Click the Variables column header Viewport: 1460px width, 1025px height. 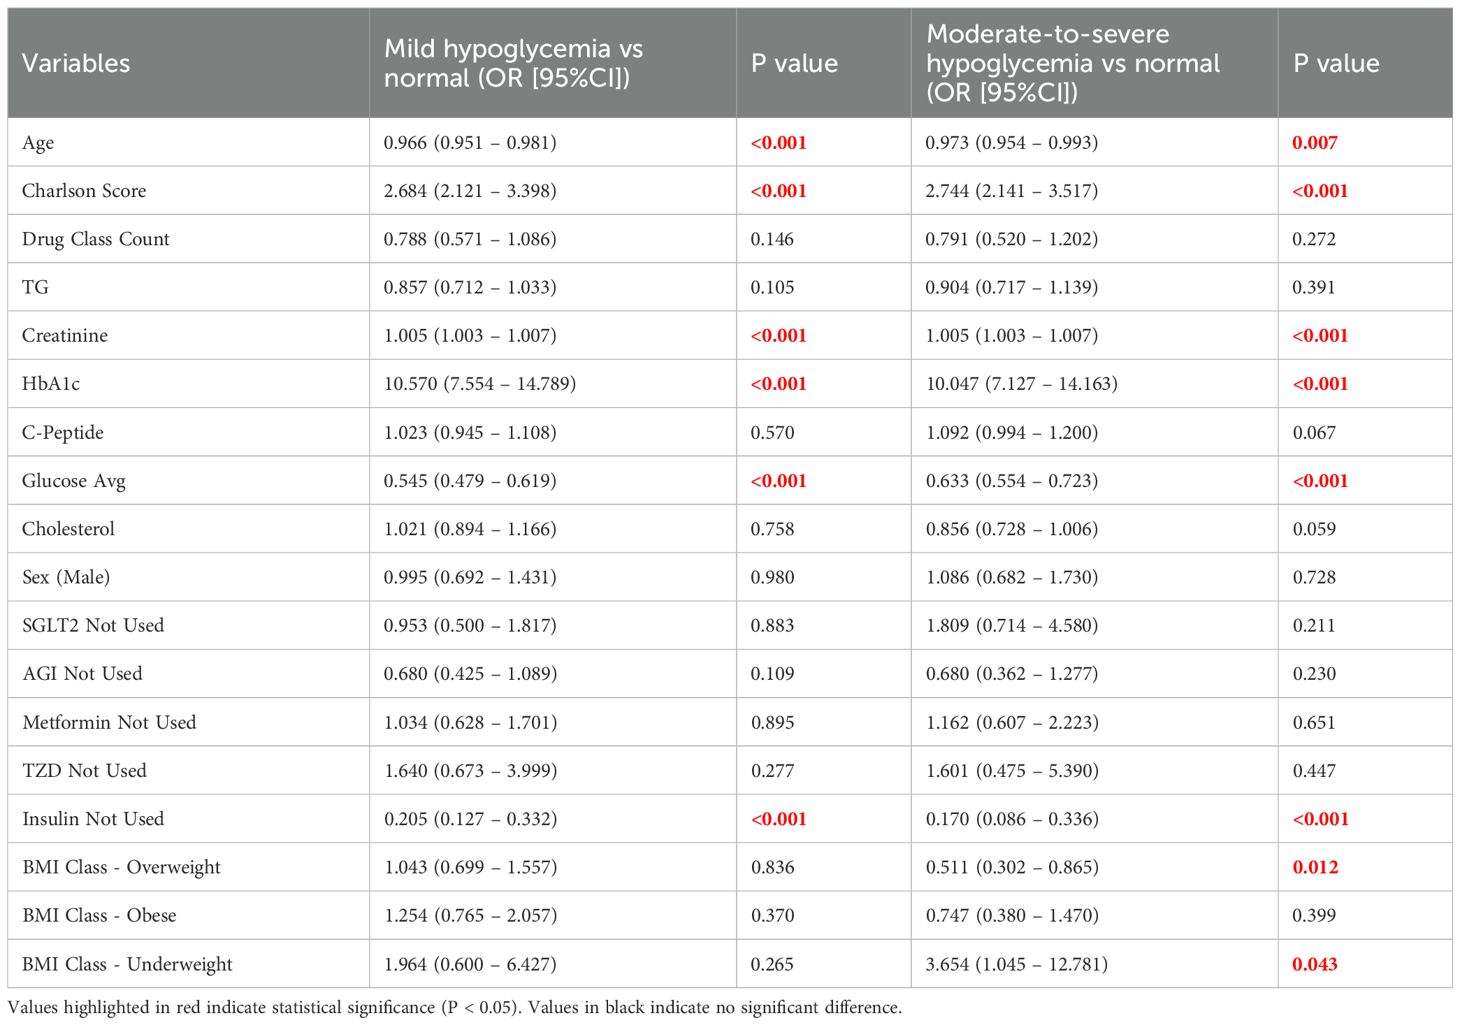76,63
